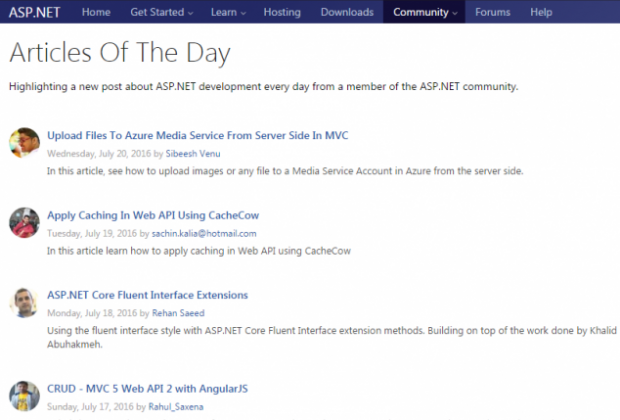Open Apply Caching In Web API article

pyautogui.click(x=153, y=216)
